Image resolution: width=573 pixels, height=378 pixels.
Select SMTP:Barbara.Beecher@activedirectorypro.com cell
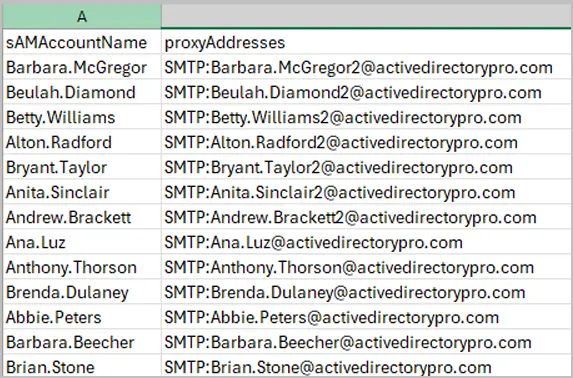[x=367, y=341]
